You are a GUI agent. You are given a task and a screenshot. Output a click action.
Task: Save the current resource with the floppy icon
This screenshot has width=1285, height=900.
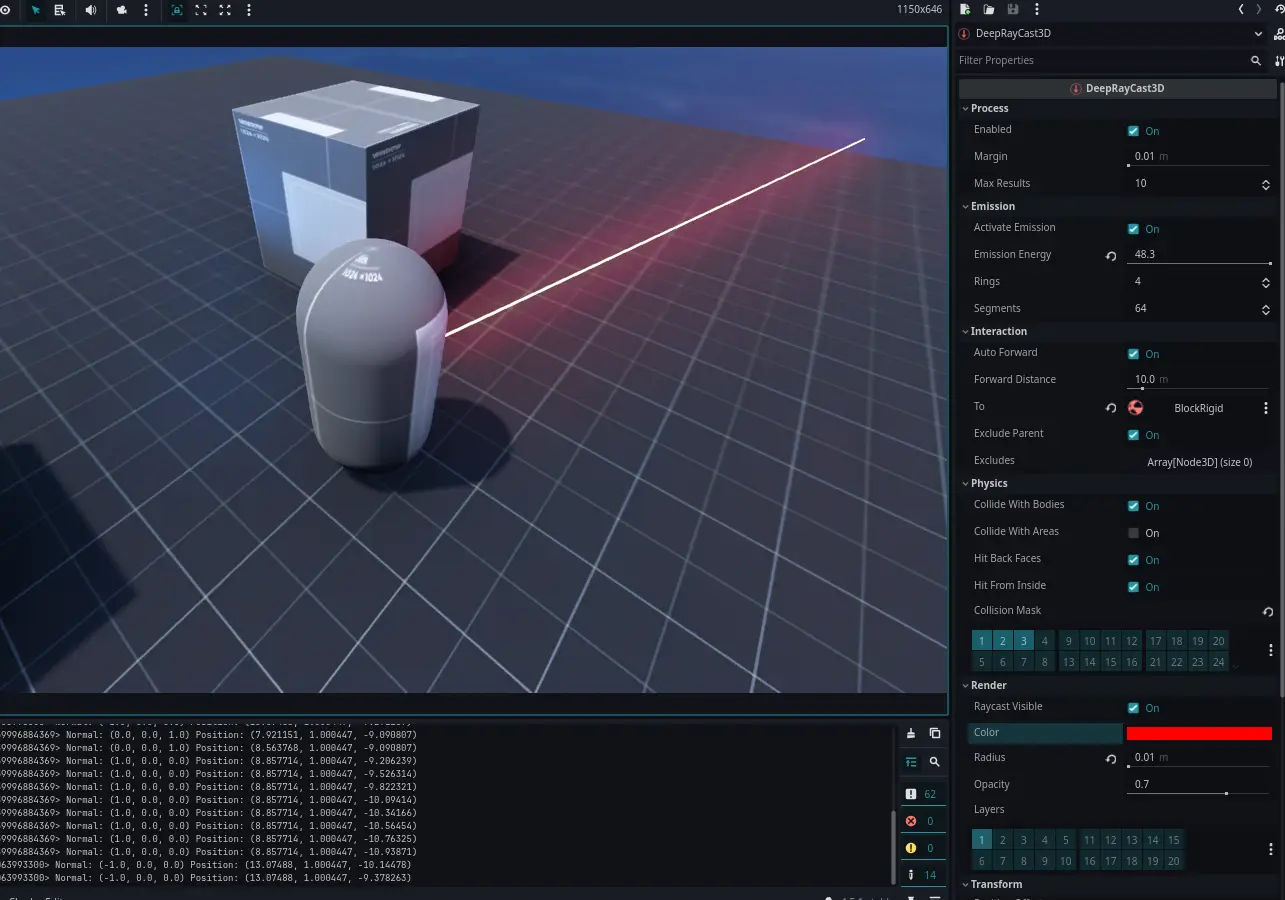(x=1011, y=9)
